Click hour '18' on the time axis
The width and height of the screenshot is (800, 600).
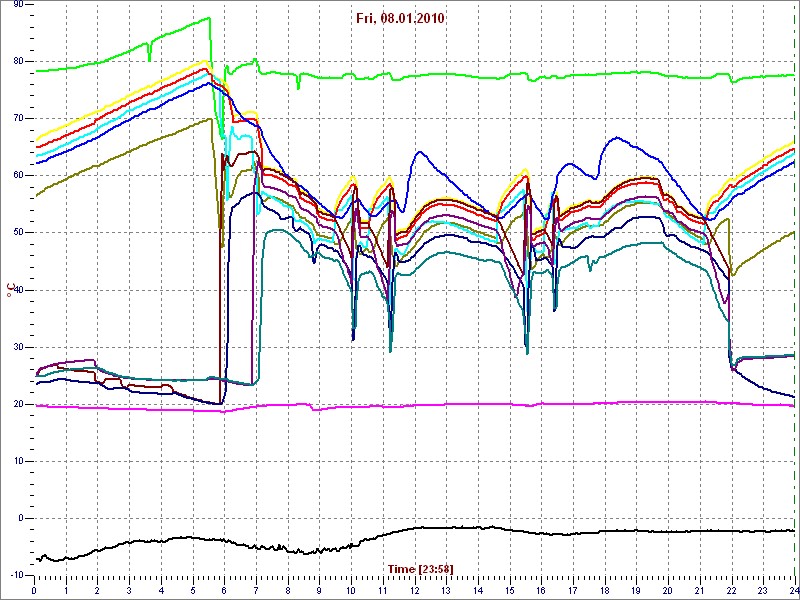tap(605, 588)
